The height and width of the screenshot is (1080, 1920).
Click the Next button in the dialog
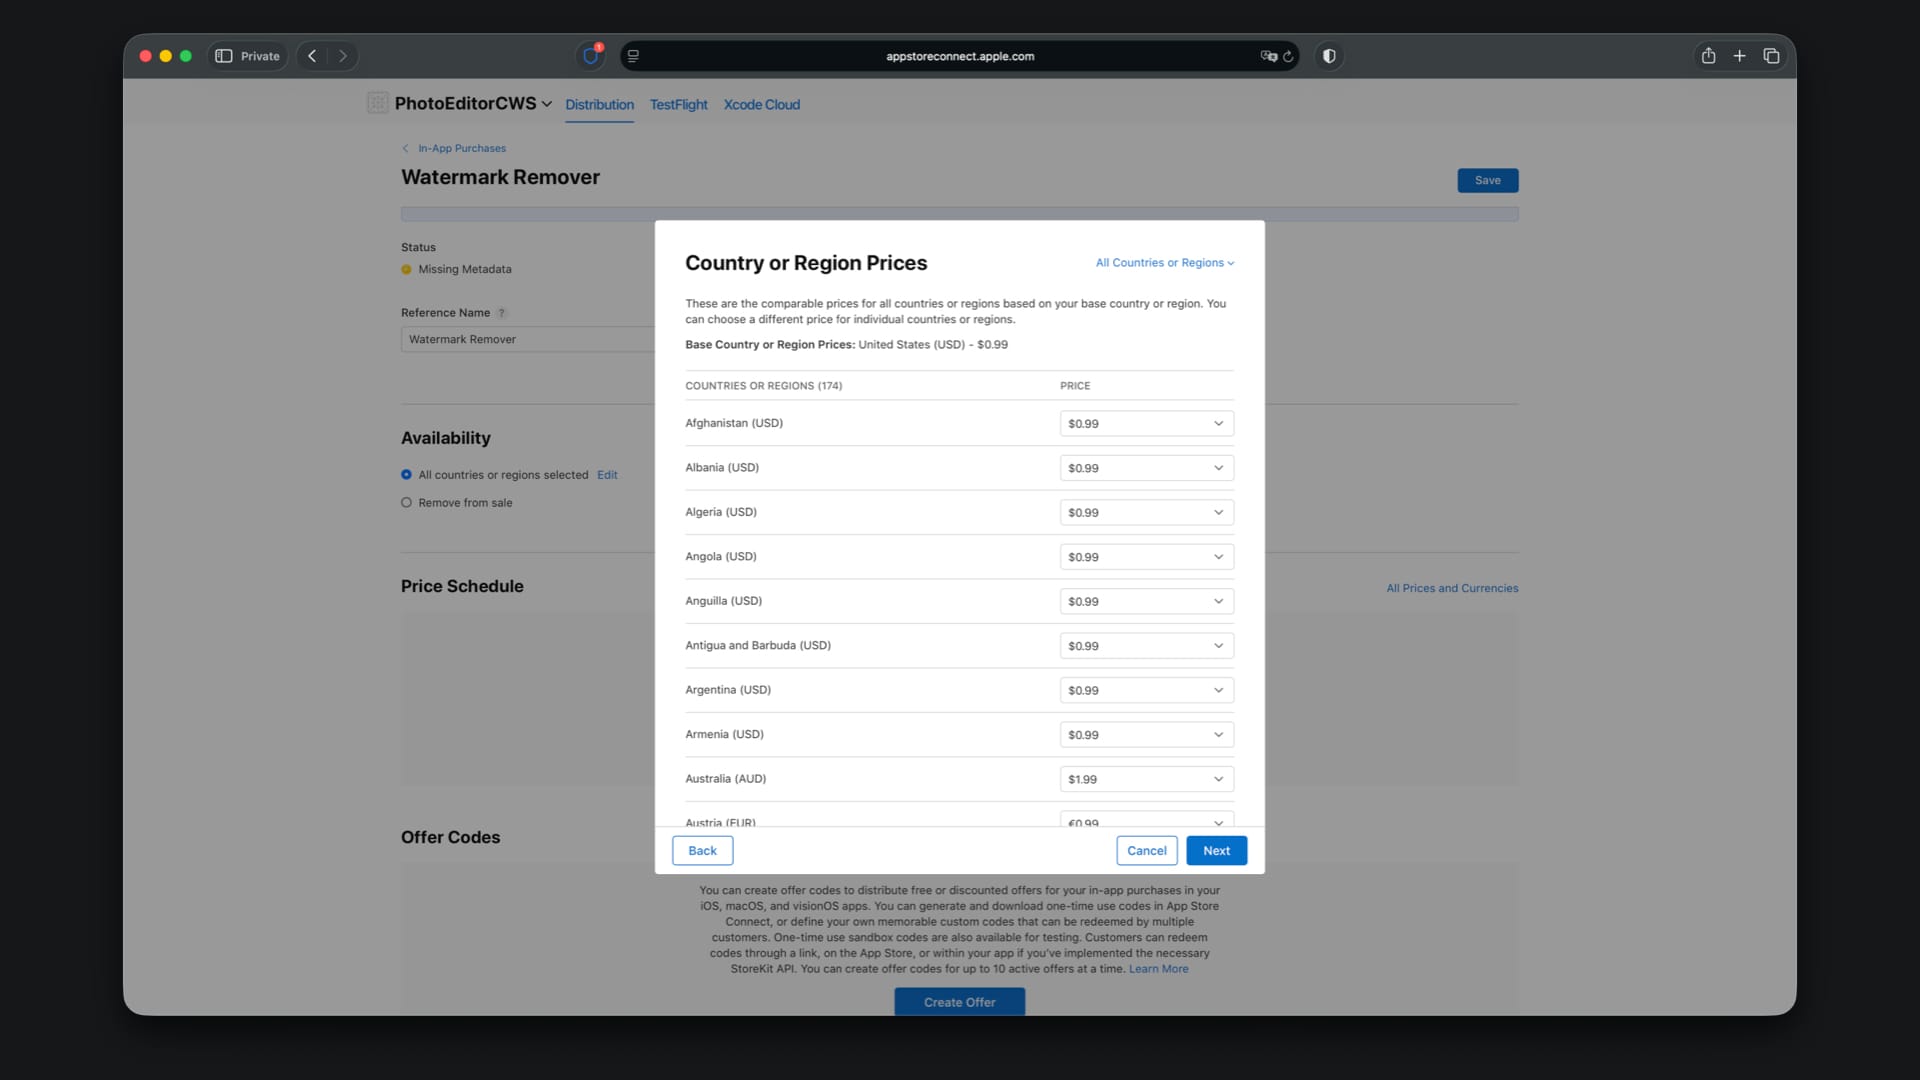(1216, 851)
